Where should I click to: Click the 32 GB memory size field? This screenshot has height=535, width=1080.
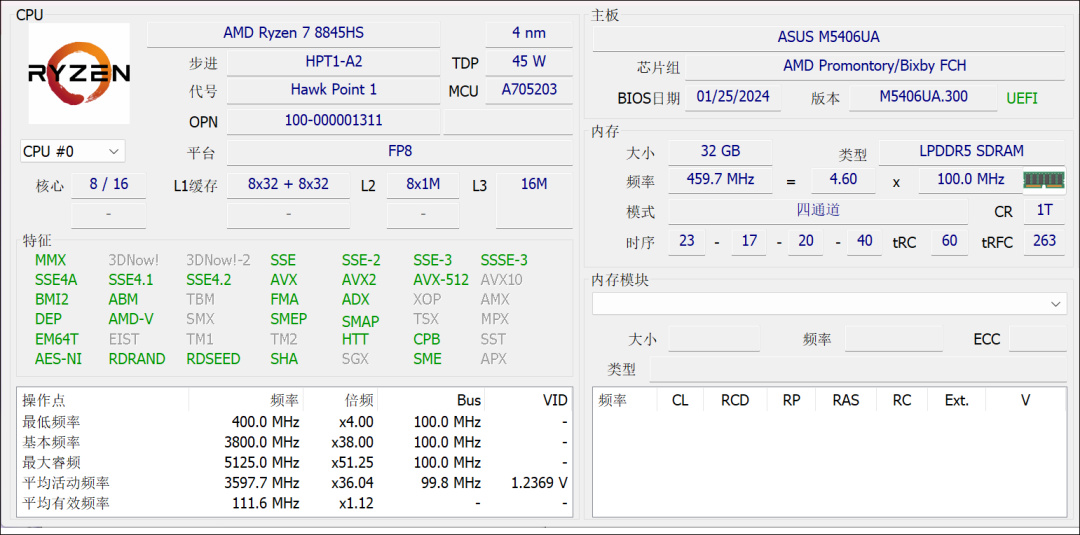[720, 151]
